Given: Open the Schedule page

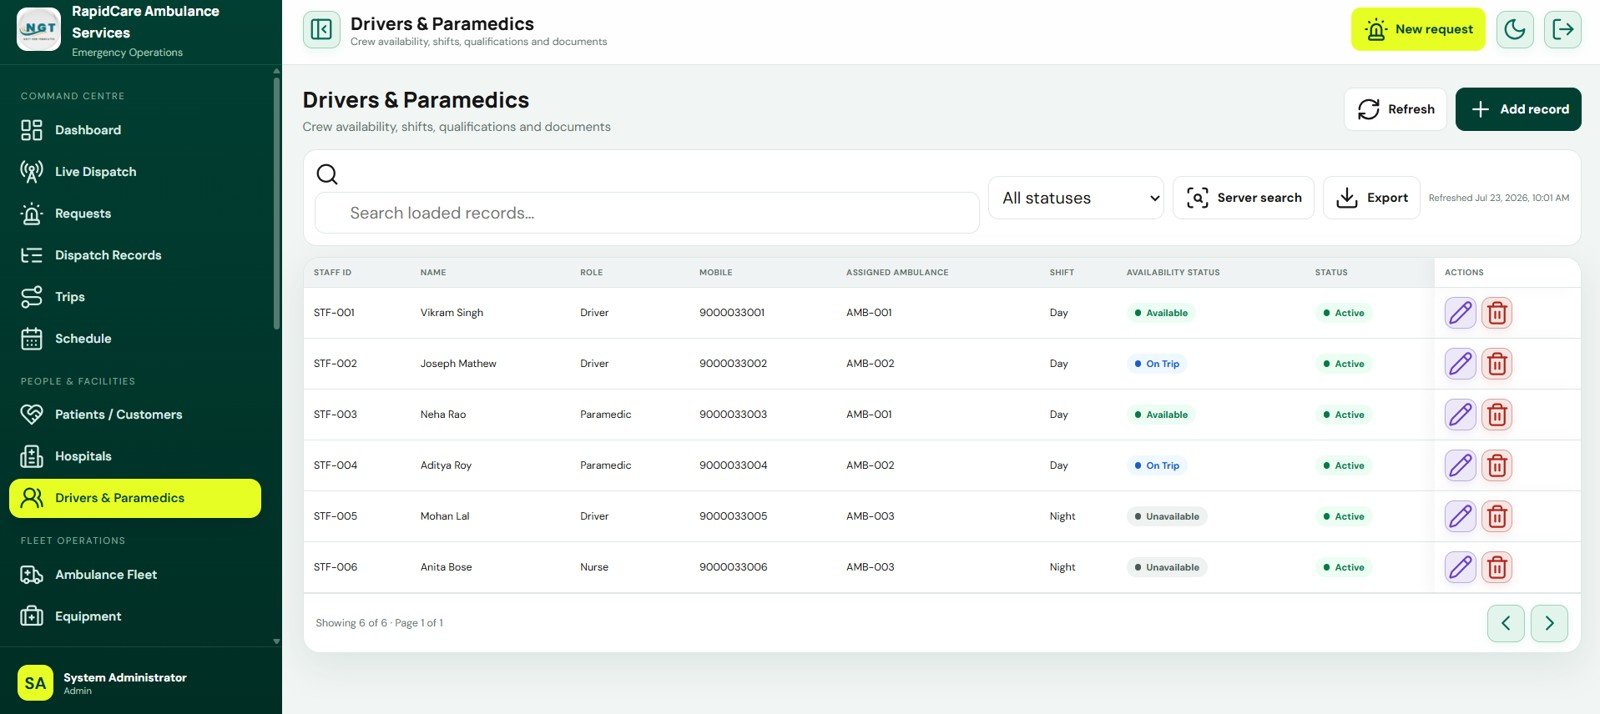Looking at the screenshot, I should point(135,339).
